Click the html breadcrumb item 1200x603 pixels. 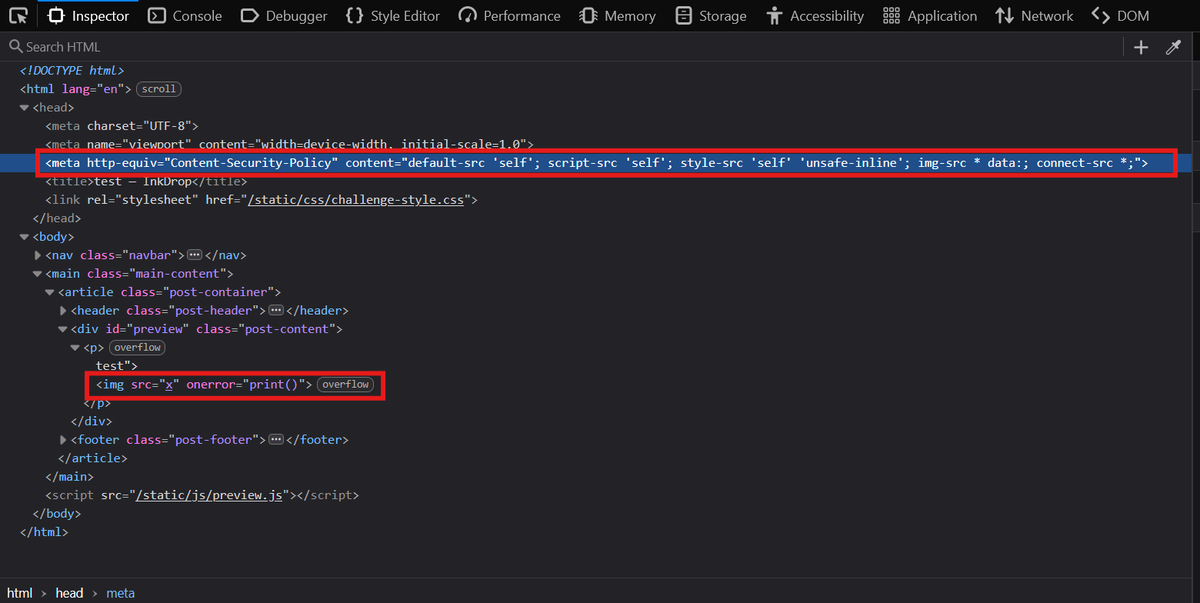20,593
